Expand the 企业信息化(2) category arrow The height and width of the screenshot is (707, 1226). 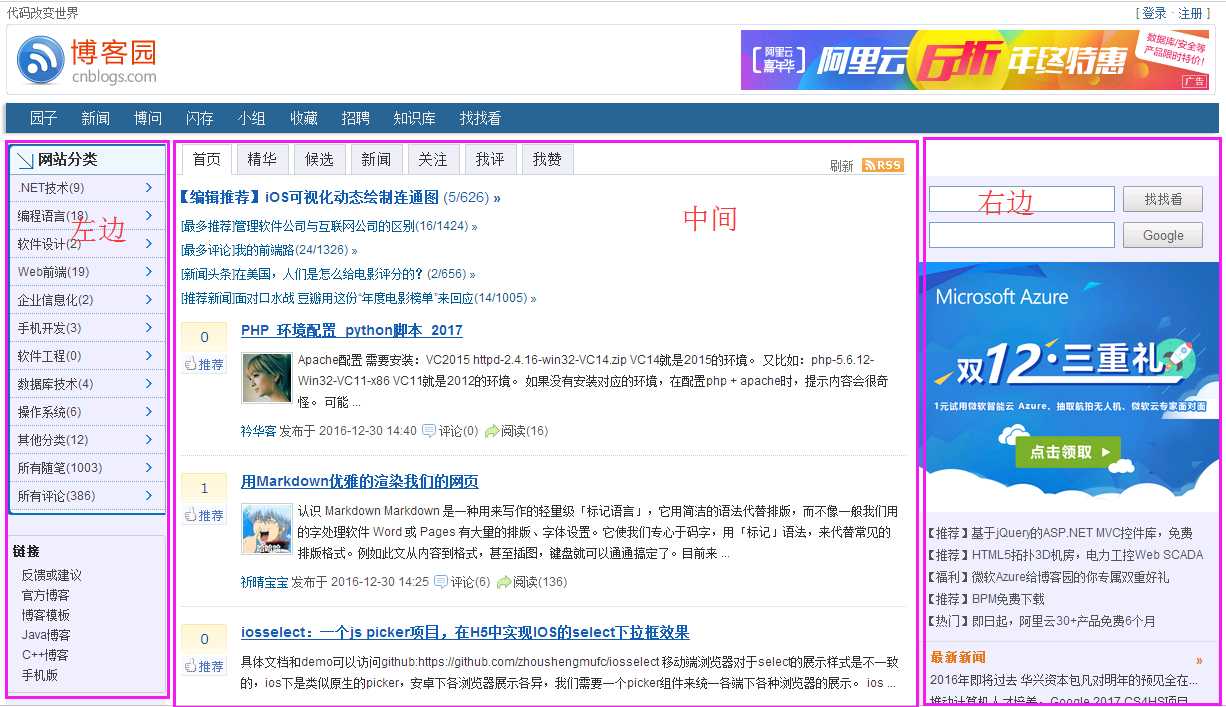148,299
